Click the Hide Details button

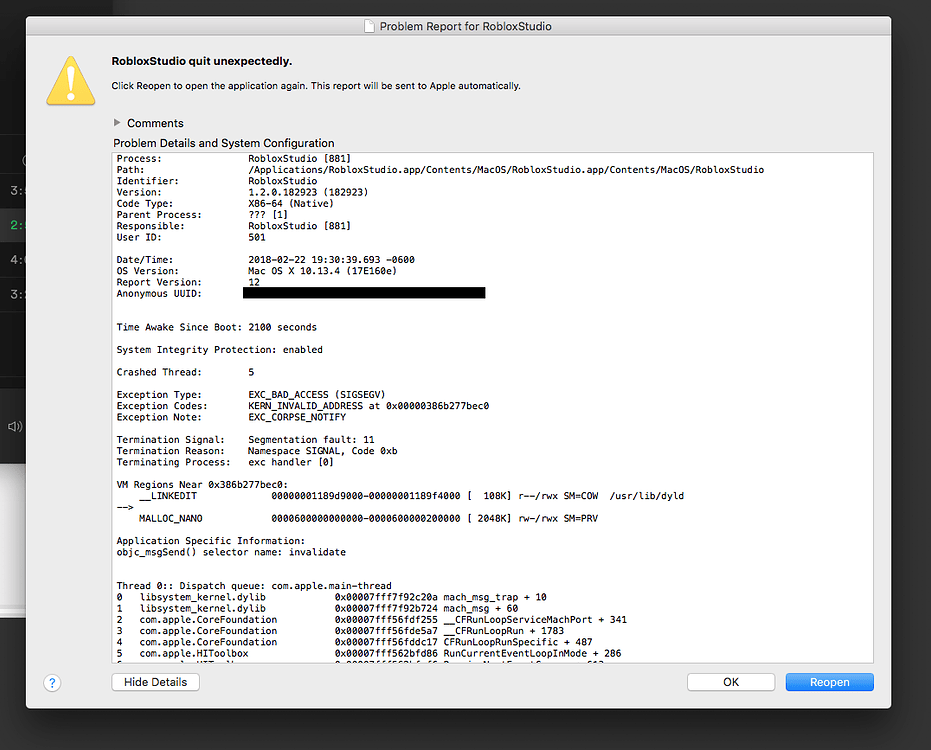click(x=156, y=682)
